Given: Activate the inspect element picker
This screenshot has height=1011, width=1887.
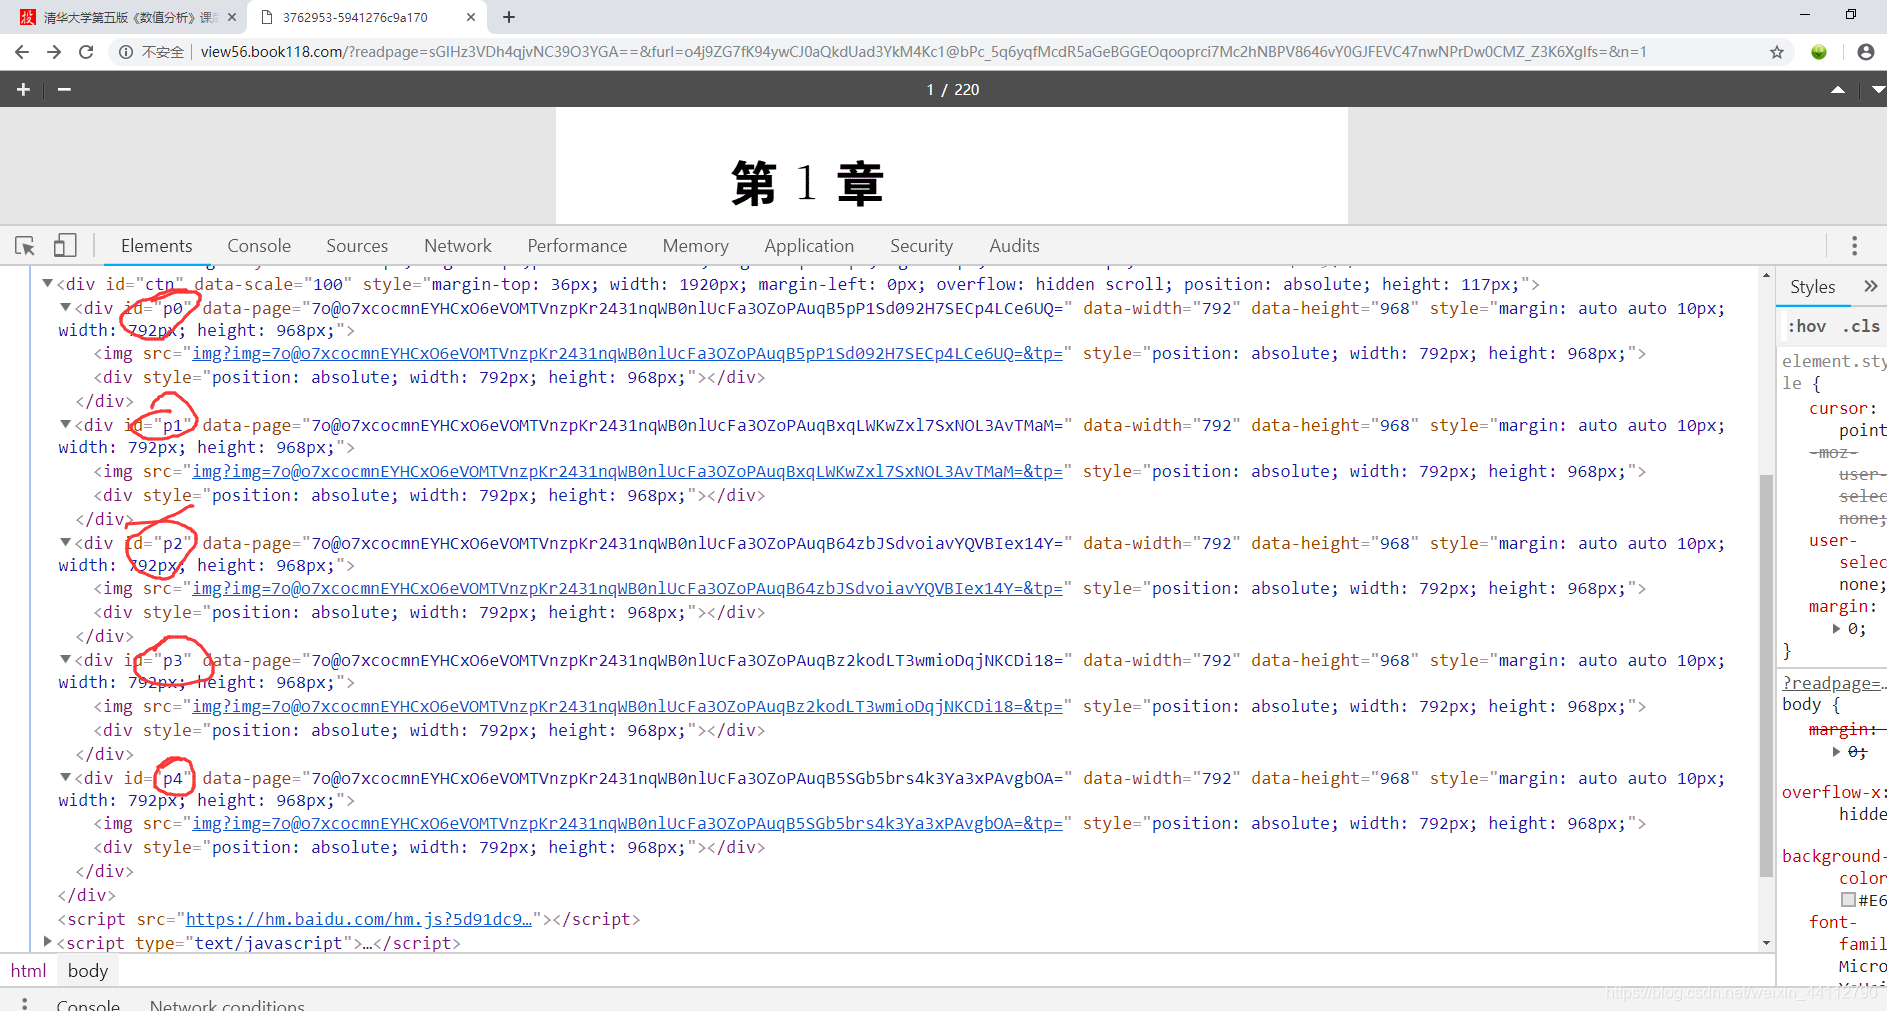Looking at the screenshot, I should (25, 245).
